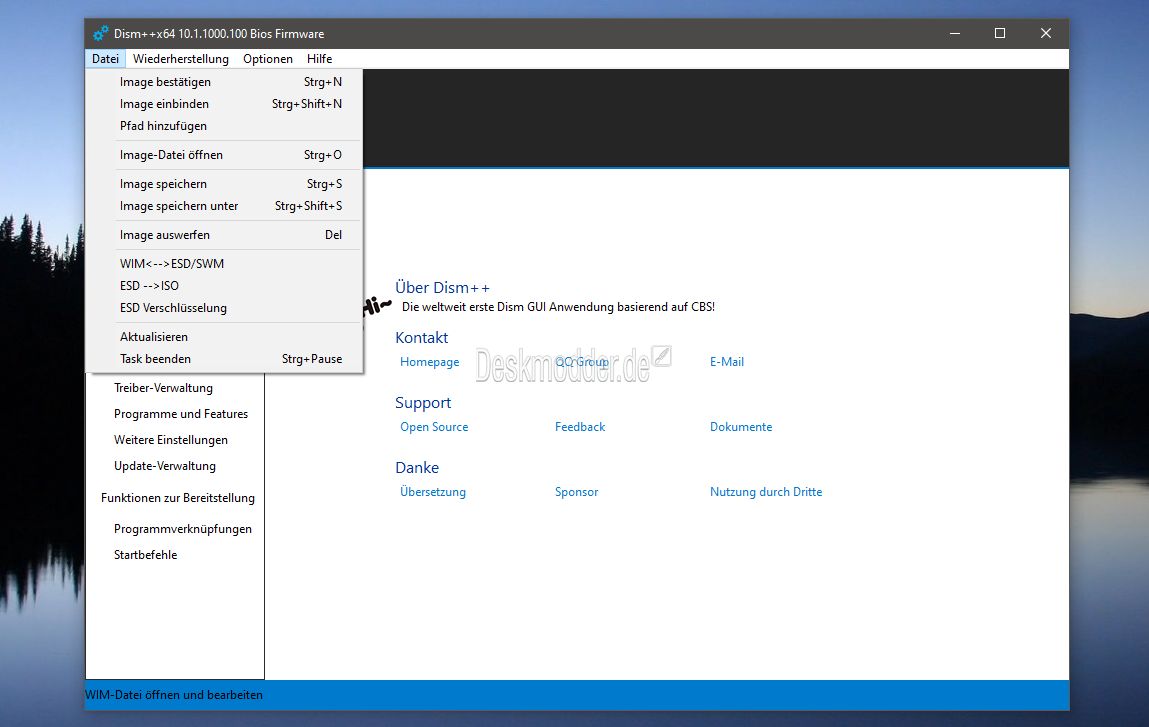Click the Über Dism++ heading text
This screenshot has width=1149, height=727.
[442, 287]
